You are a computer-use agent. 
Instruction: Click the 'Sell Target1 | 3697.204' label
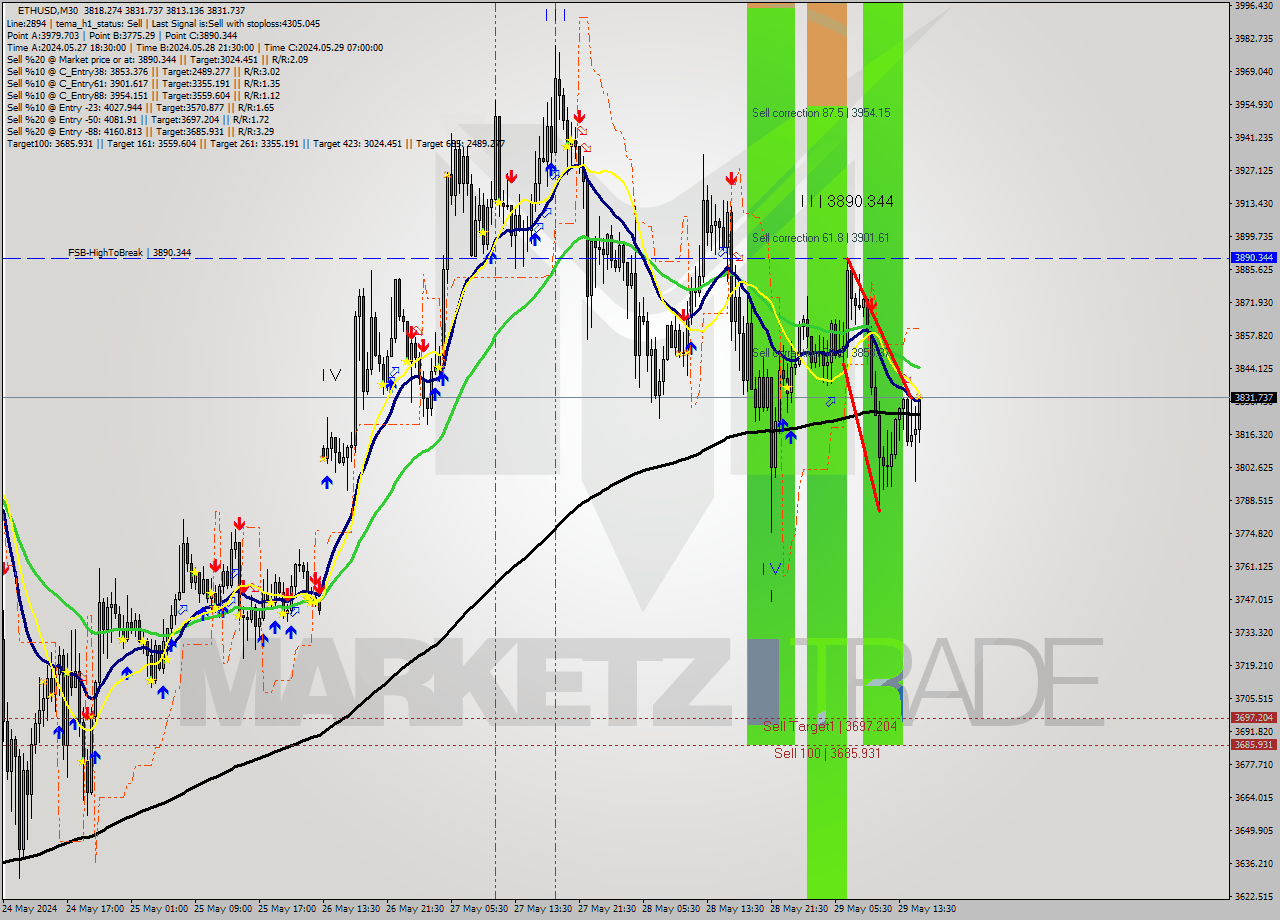coord(830,726)
